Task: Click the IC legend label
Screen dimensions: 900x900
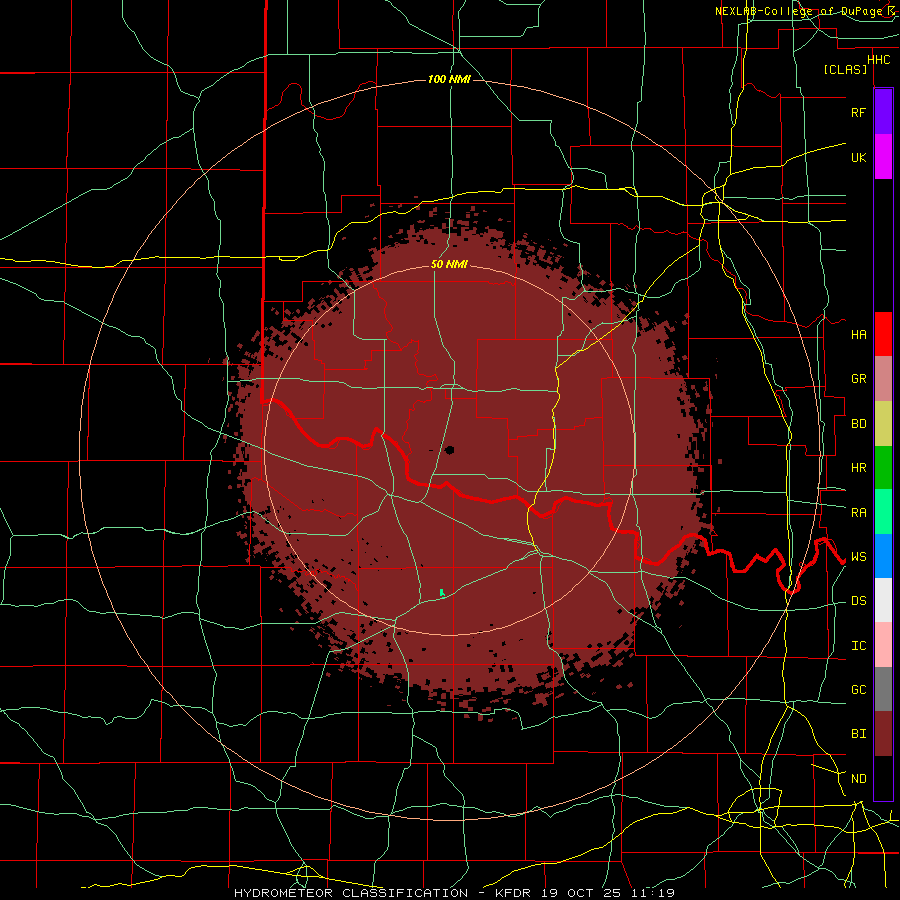Action: 858,646
